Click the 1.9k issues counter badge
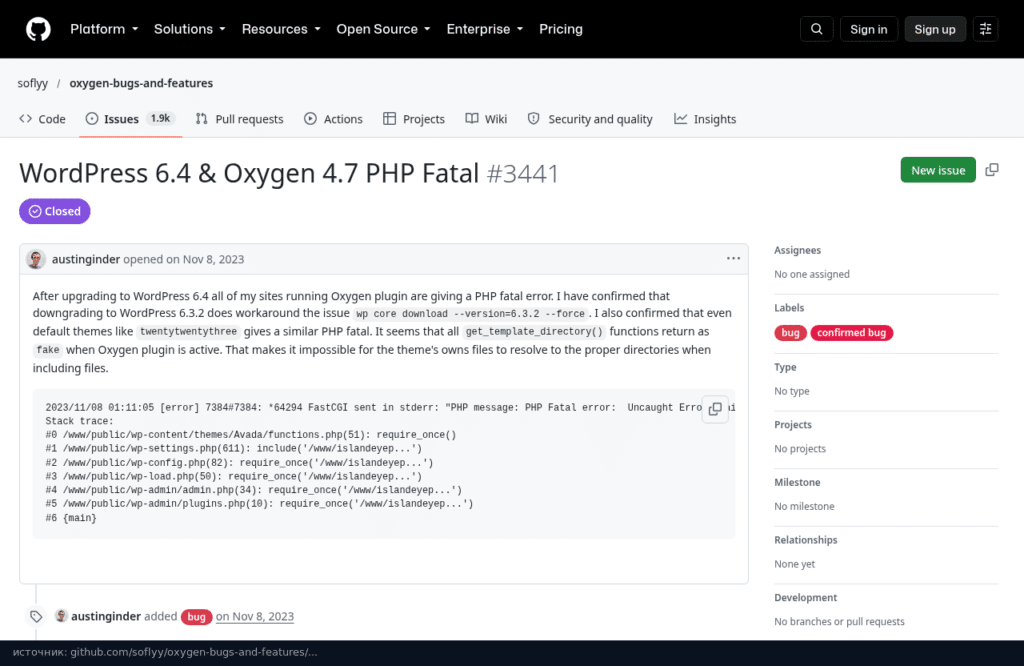 pyautogui.click(x=160, y=118)
